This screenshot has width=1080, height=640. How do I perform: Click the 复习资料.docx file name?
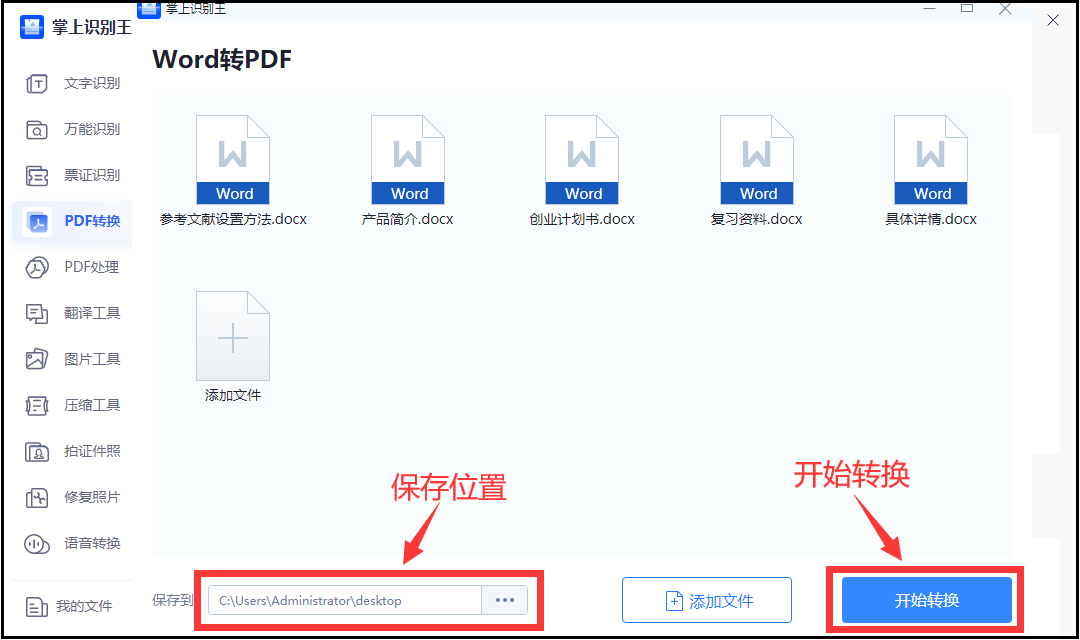coord(757,219)
